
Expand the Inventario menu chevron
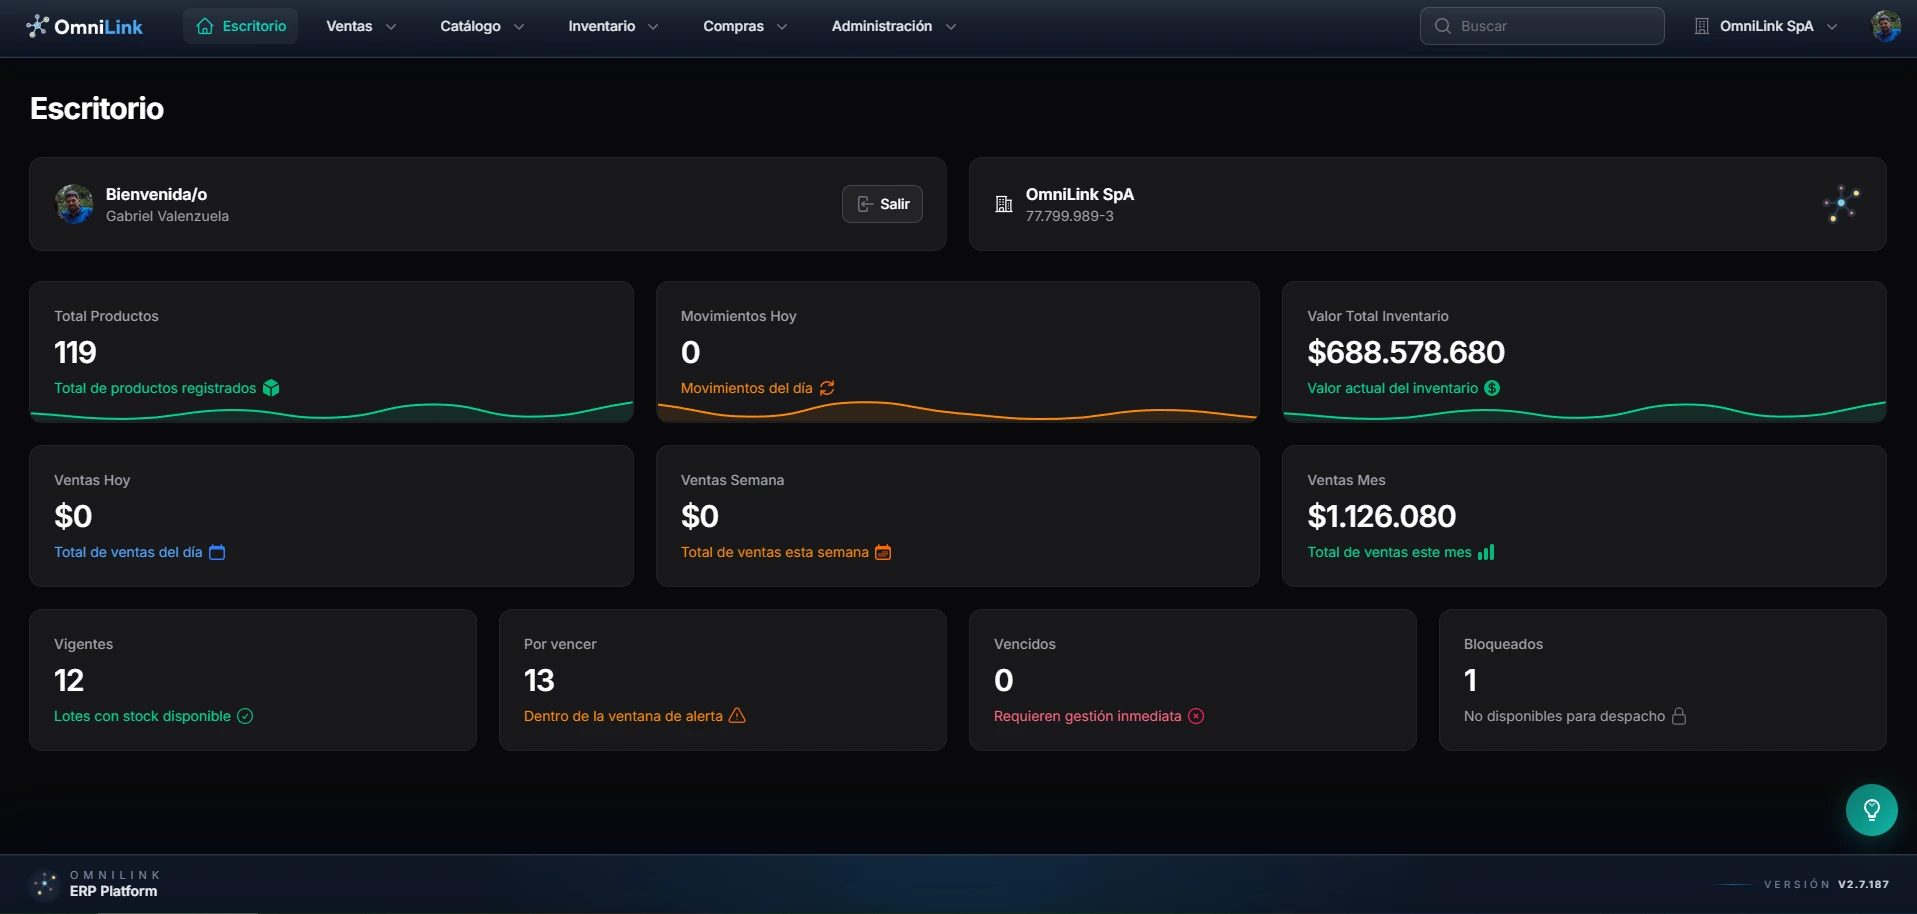[653, 27]
